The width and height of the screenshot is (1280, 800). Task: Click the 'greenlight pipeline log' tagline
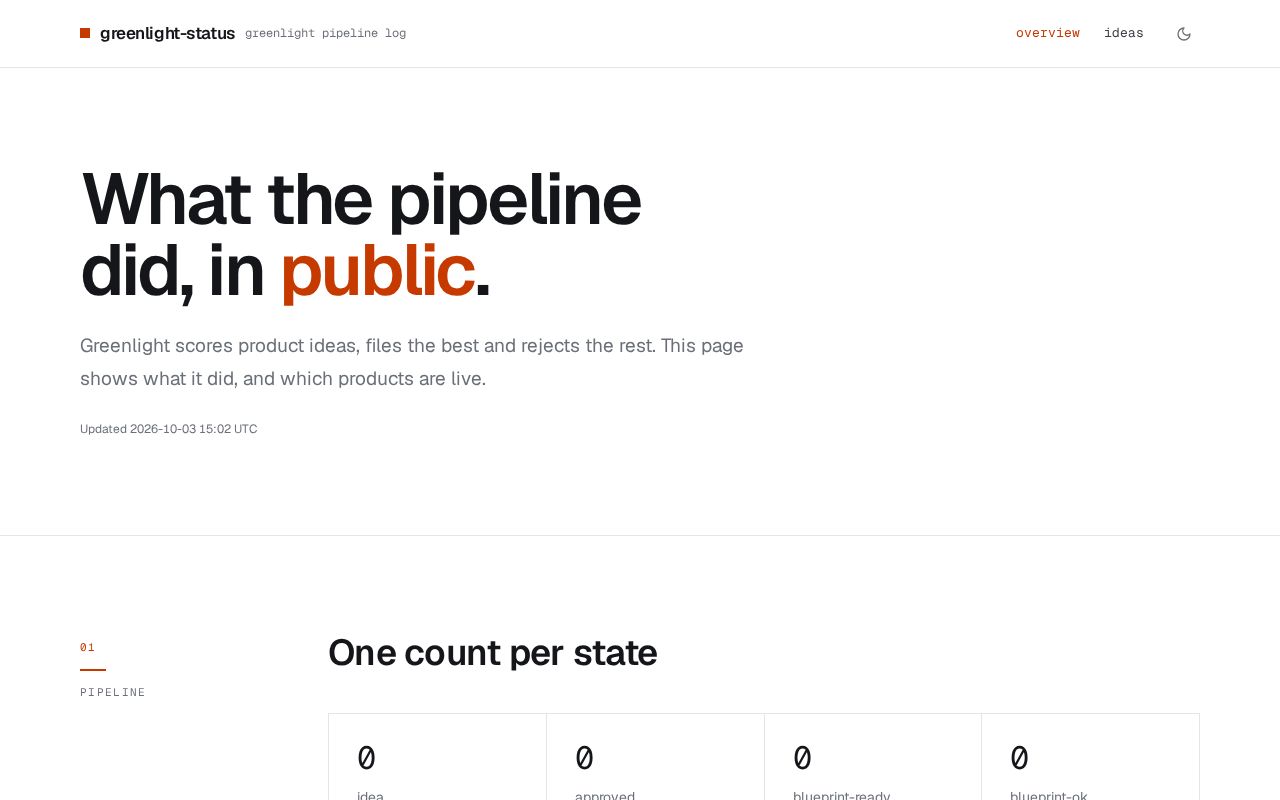pos(326,33)
